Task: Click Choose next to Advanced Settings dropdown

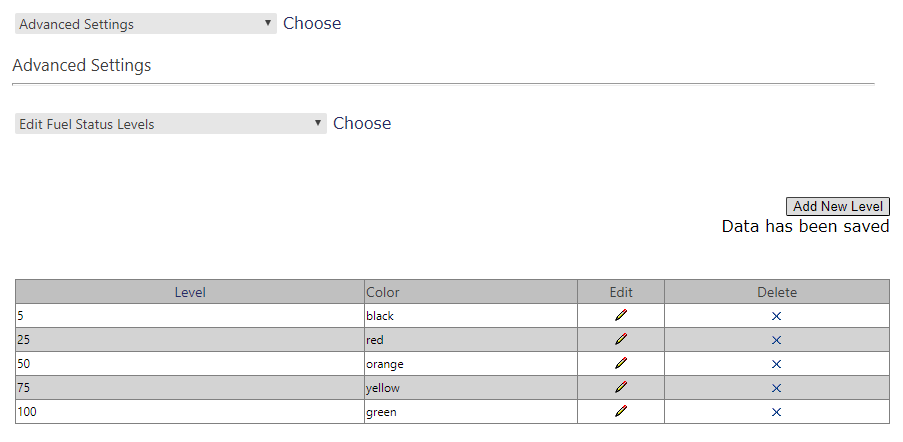Action: pyautogui.click(x=312, y=24)
